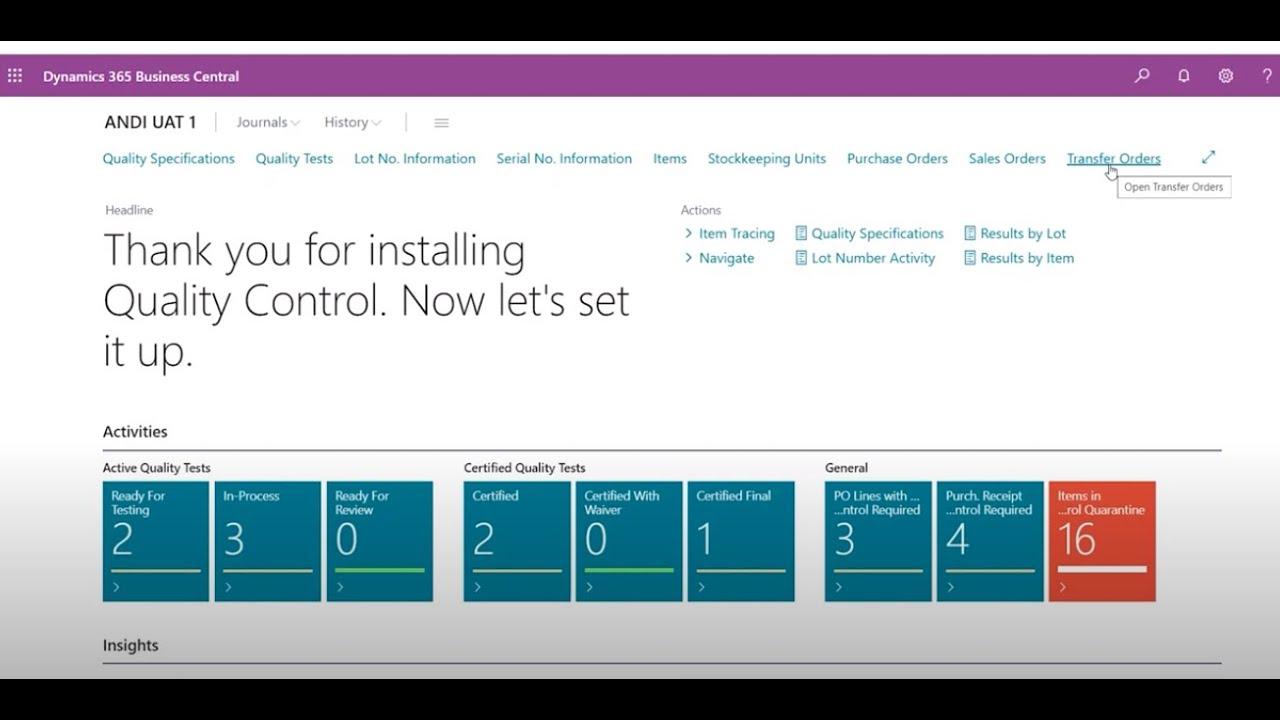This screenshot has width=1280, height=720.
Task: Open Results by Item report
Action: pos(1027,258)
